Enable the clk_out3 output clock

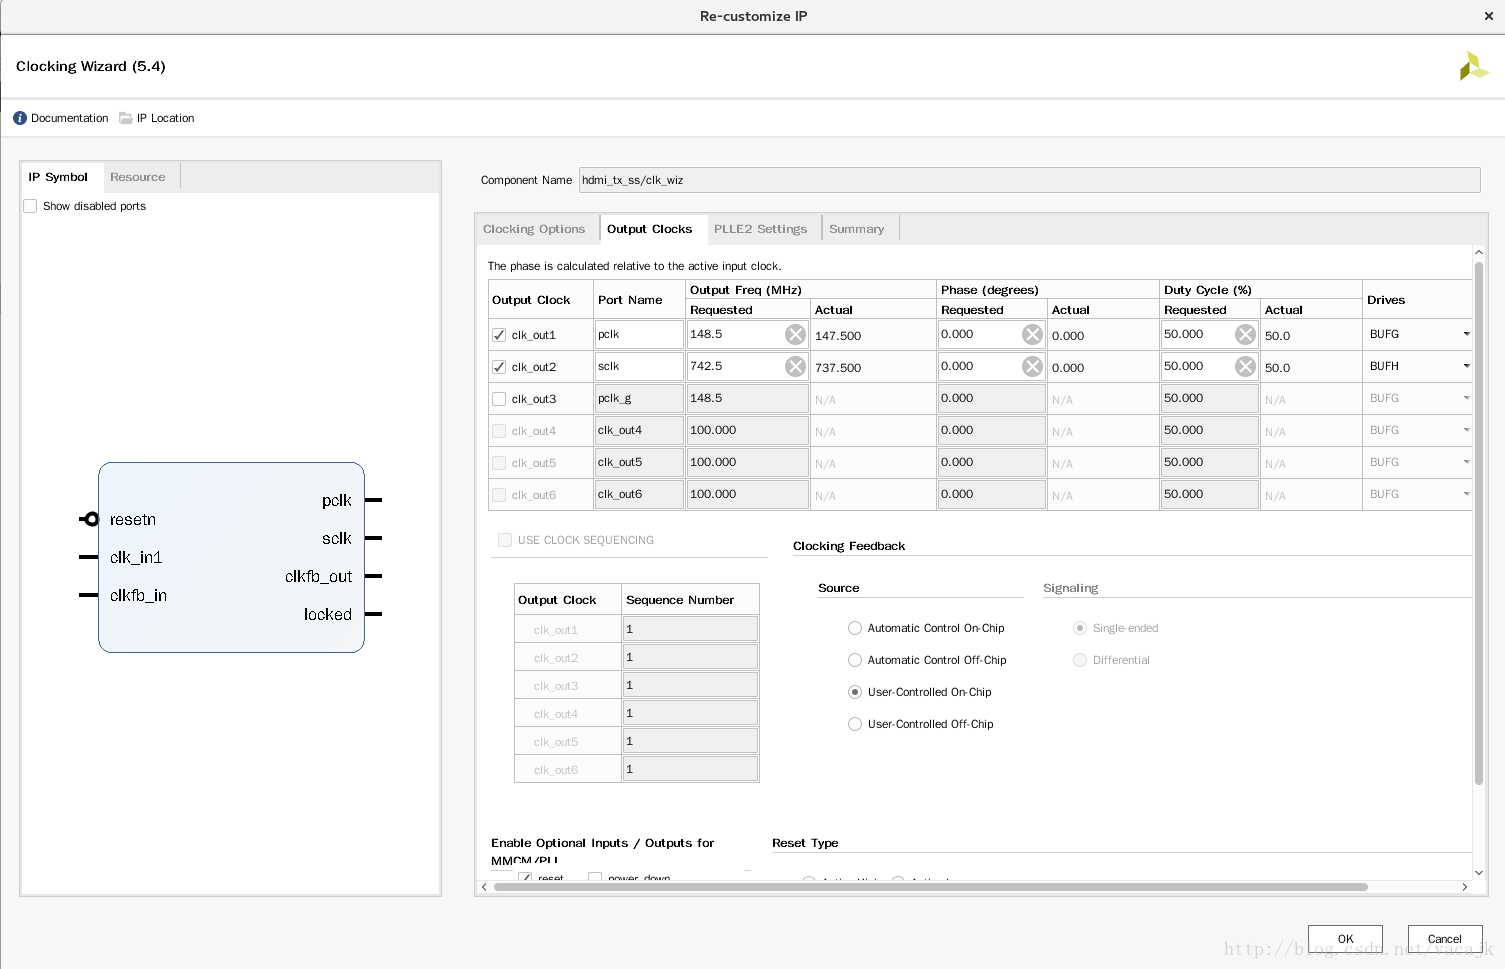(499, 399)
